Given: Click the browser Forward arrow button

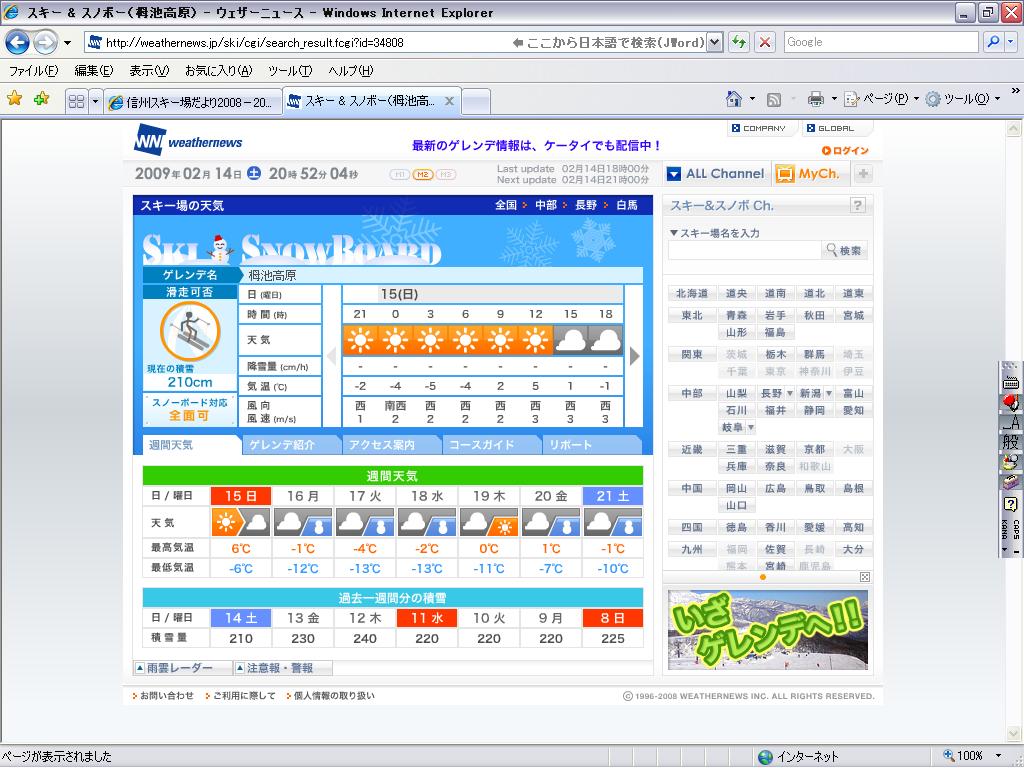Looking at the screenshot, I should pyautogui.click(x=46, y=43).
